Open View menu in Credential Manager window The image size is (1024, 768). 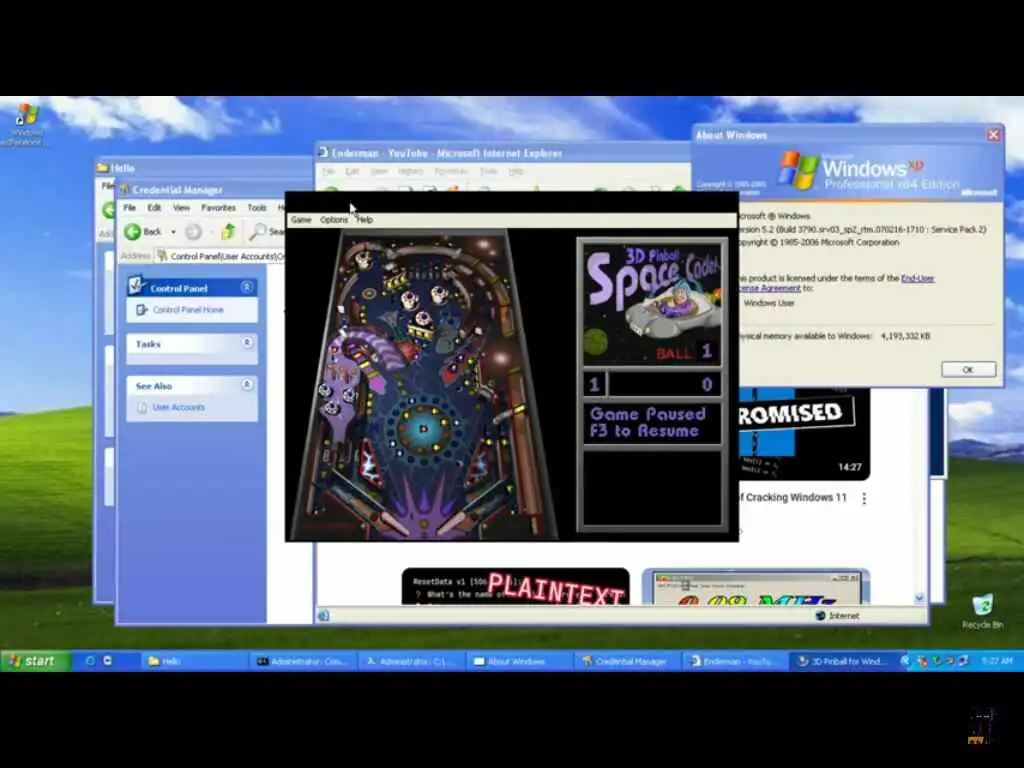[x=182, y=208]
